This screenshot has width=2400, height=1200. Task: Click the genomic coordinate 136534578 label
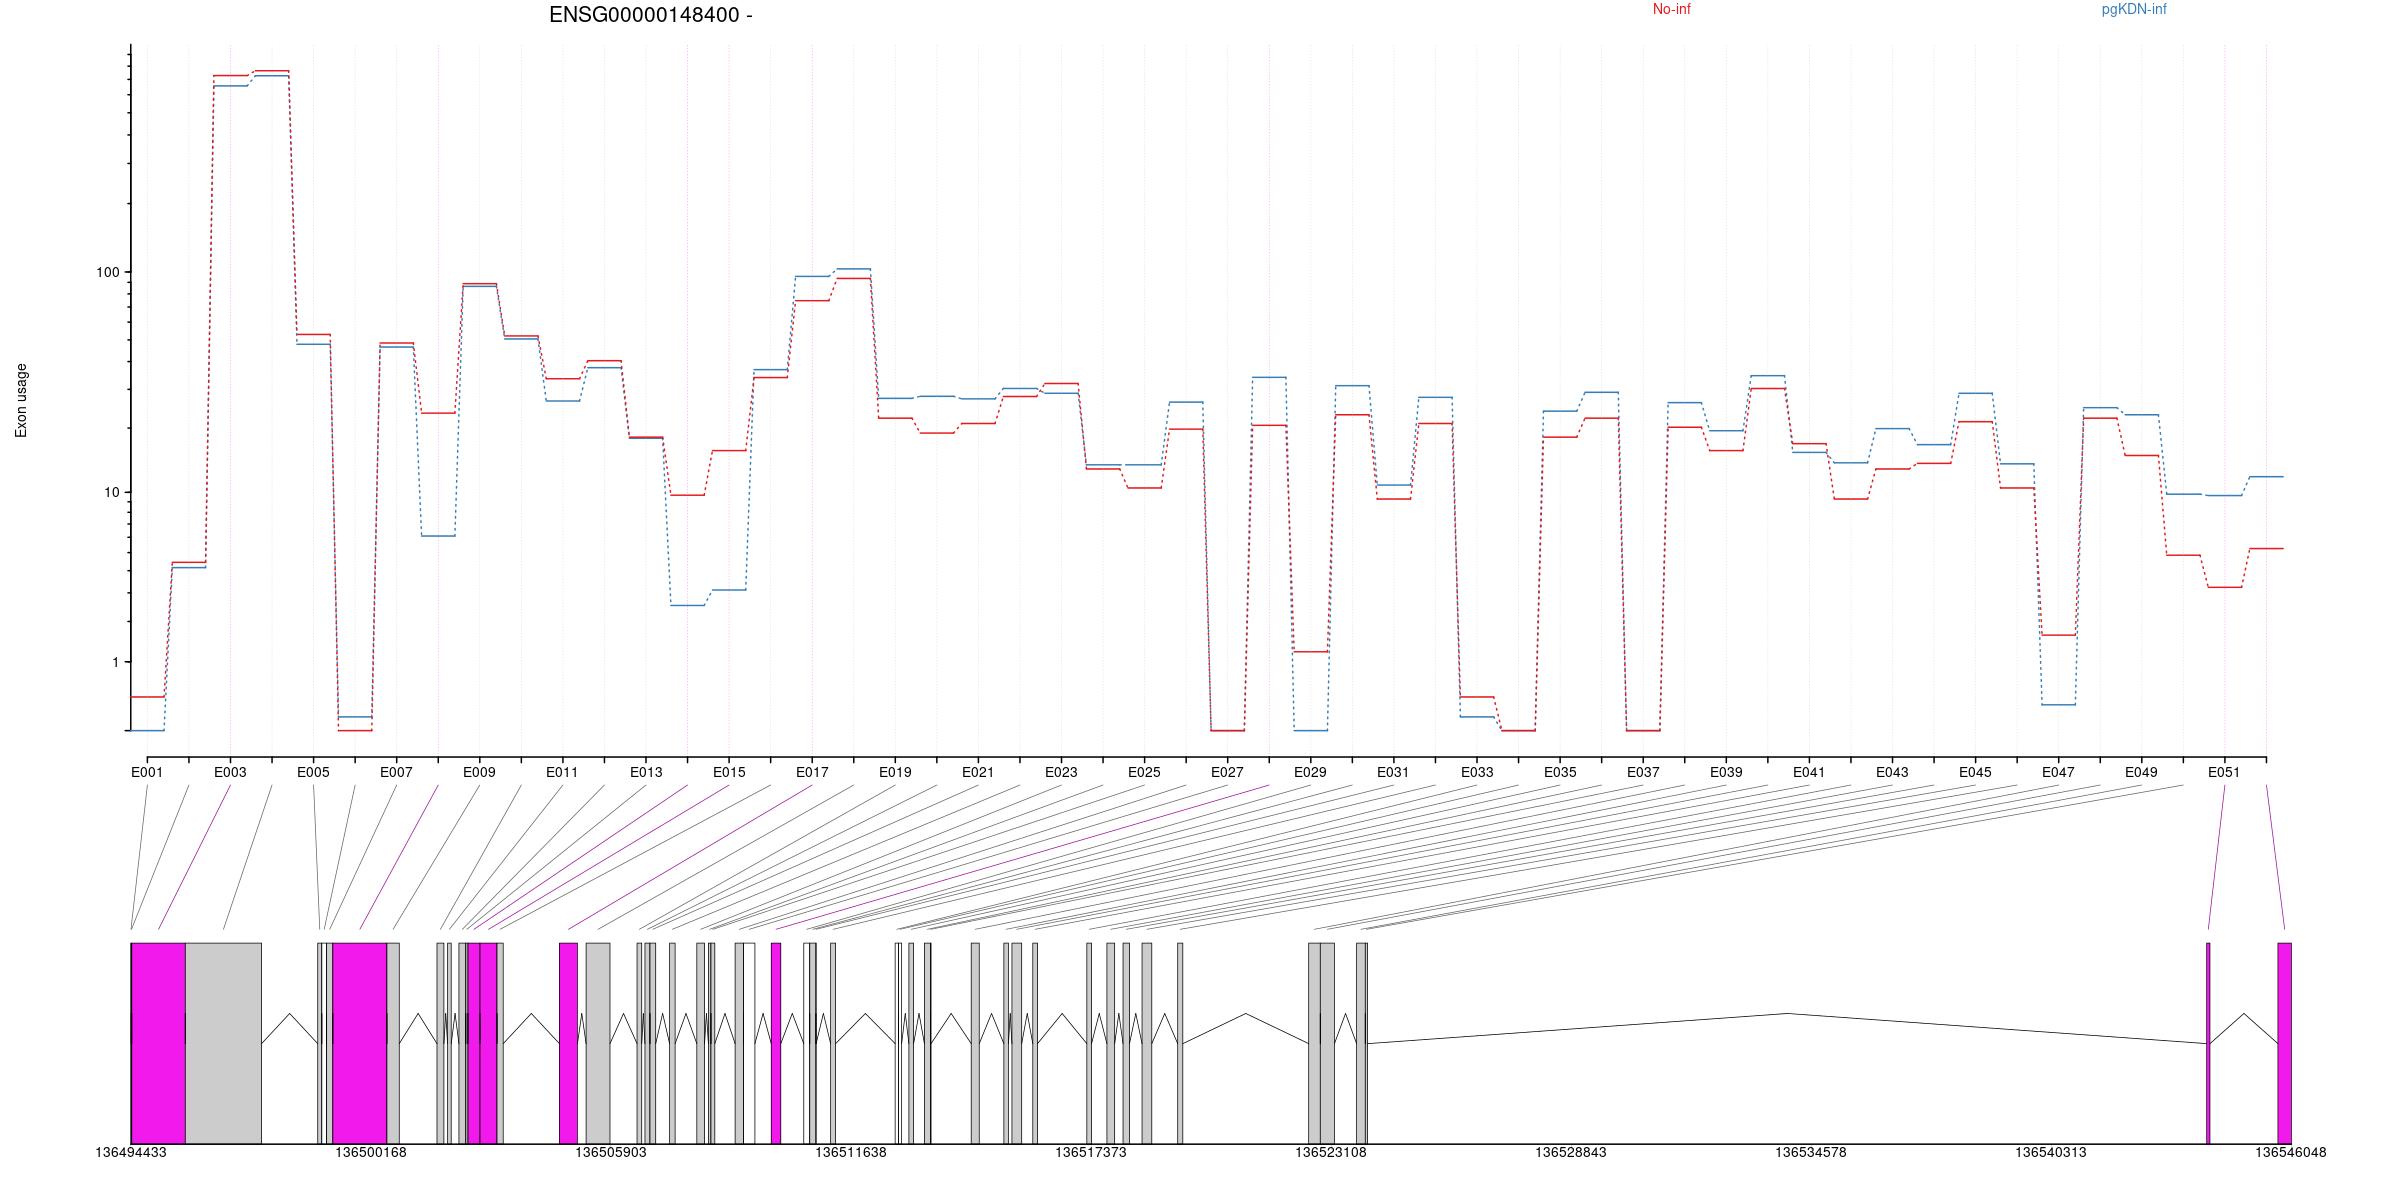[x=1810, y=1152]
